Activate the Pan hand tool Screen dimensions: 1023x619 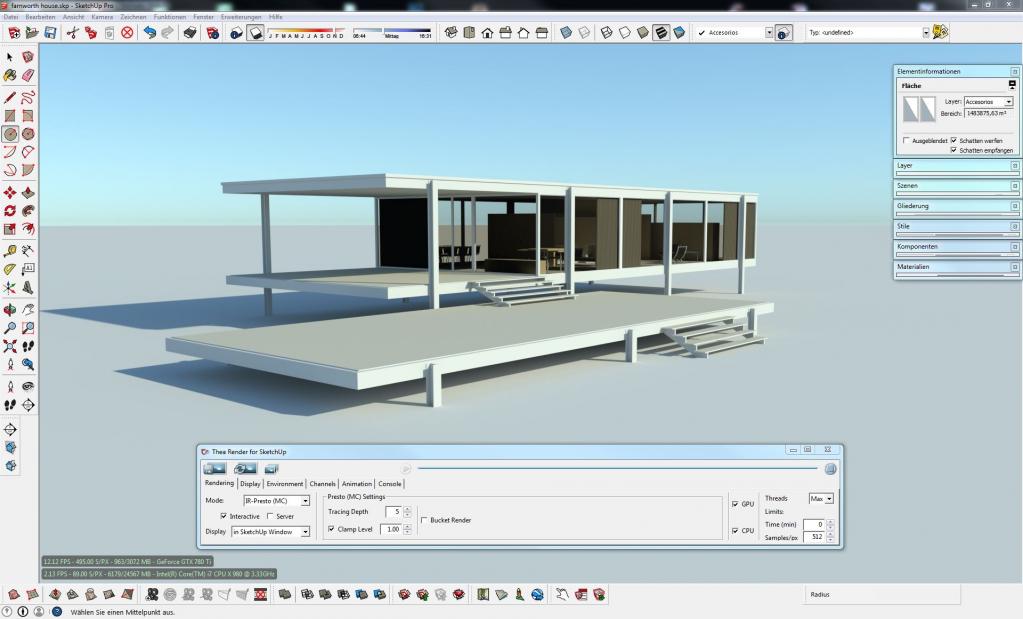pos(28,310)
